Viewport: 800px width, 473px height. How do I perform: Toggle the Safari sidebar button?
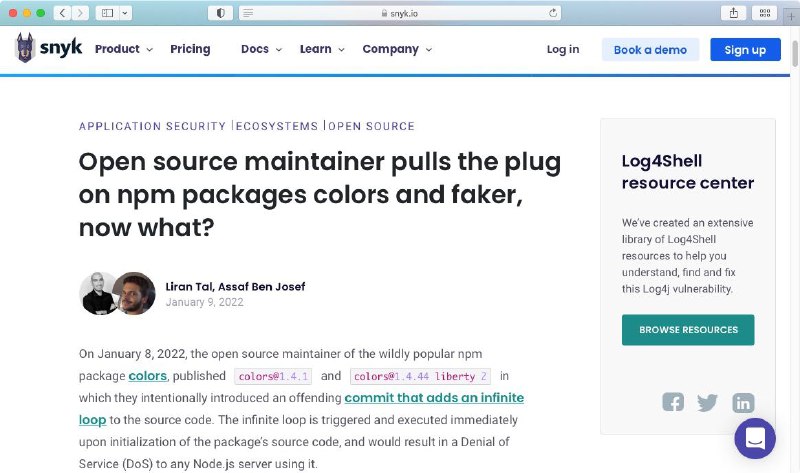(x=108, y=13)
